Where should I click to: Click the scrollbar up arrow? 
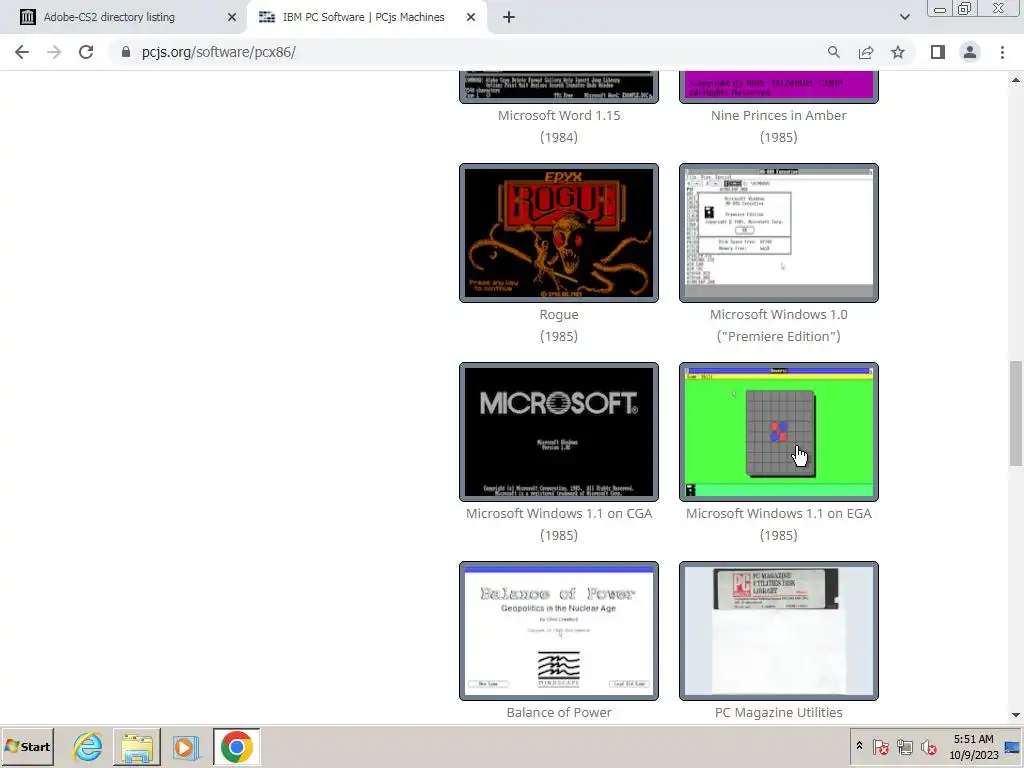(1016, 80)
